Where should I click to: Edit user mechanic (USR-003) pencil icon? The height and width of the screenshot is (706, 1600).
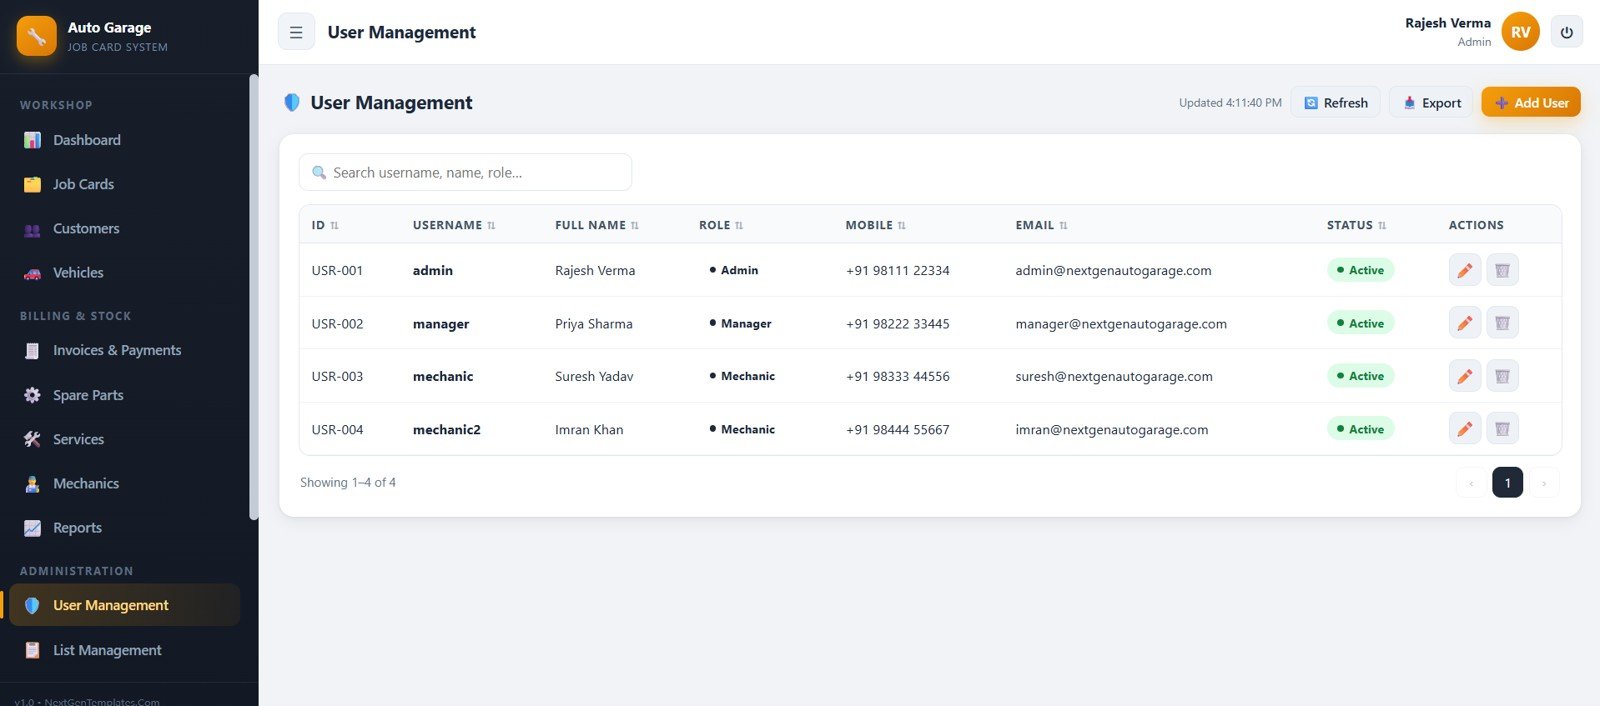pos(1465,376)
